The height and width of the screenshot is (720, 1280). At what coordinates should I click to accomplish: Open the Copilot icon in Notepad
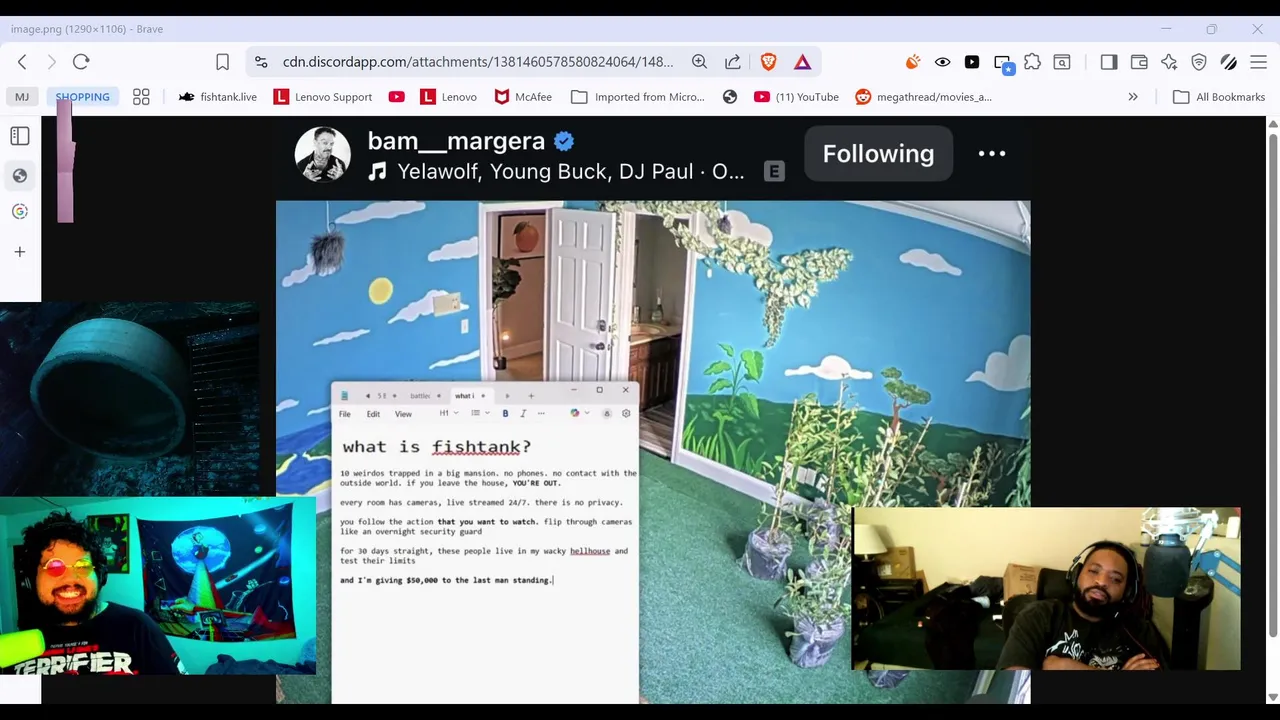(575, 413)
